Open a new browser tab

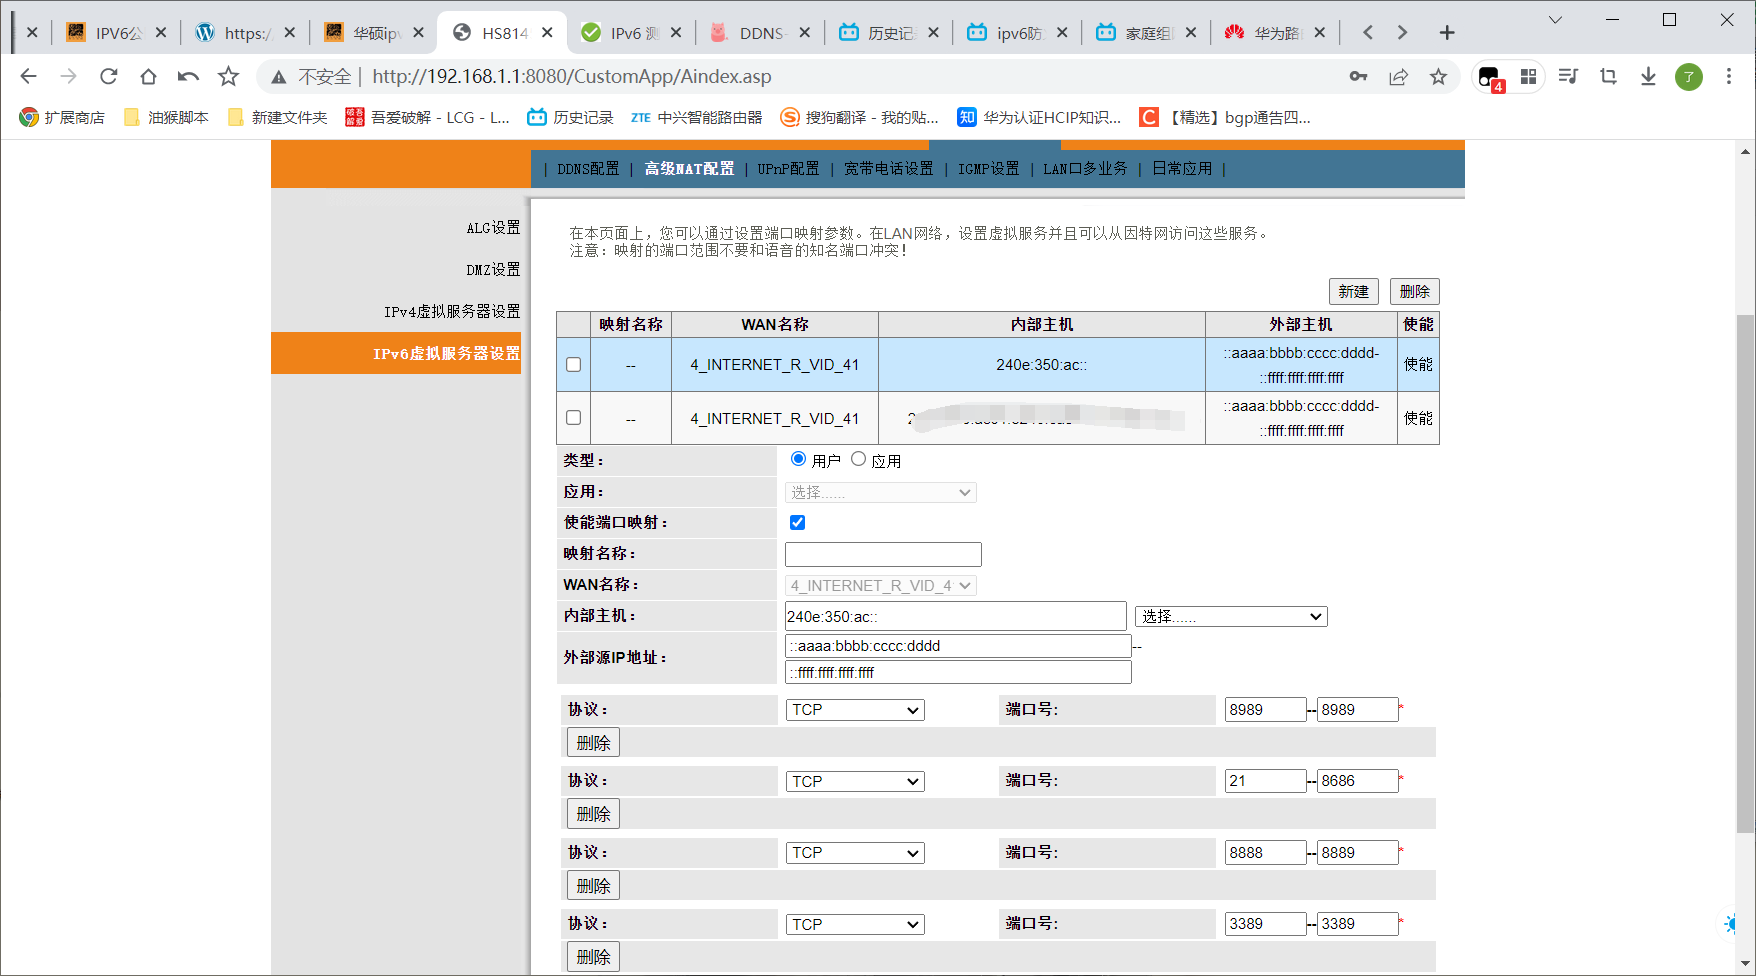pos(1446,32)
